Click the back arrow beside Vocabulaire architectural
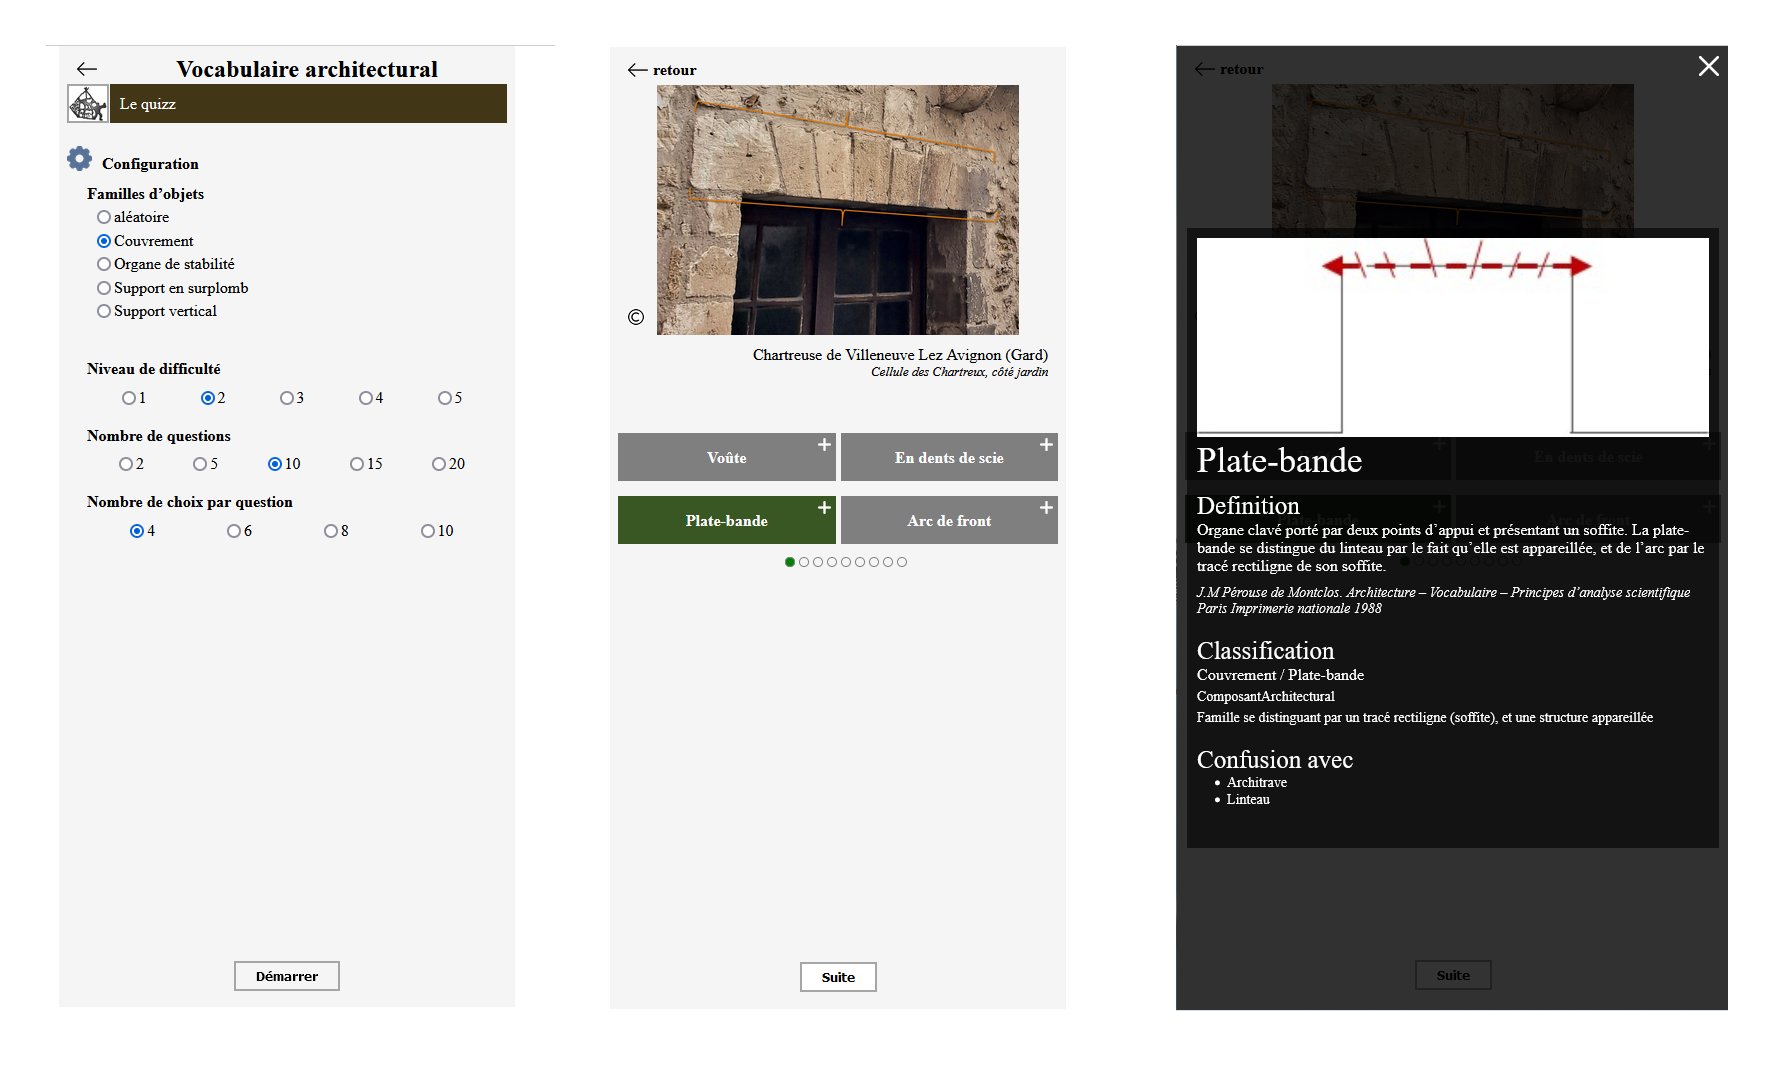Image resolution: width=1792 pixels, height=1068 pixels. 87,69
